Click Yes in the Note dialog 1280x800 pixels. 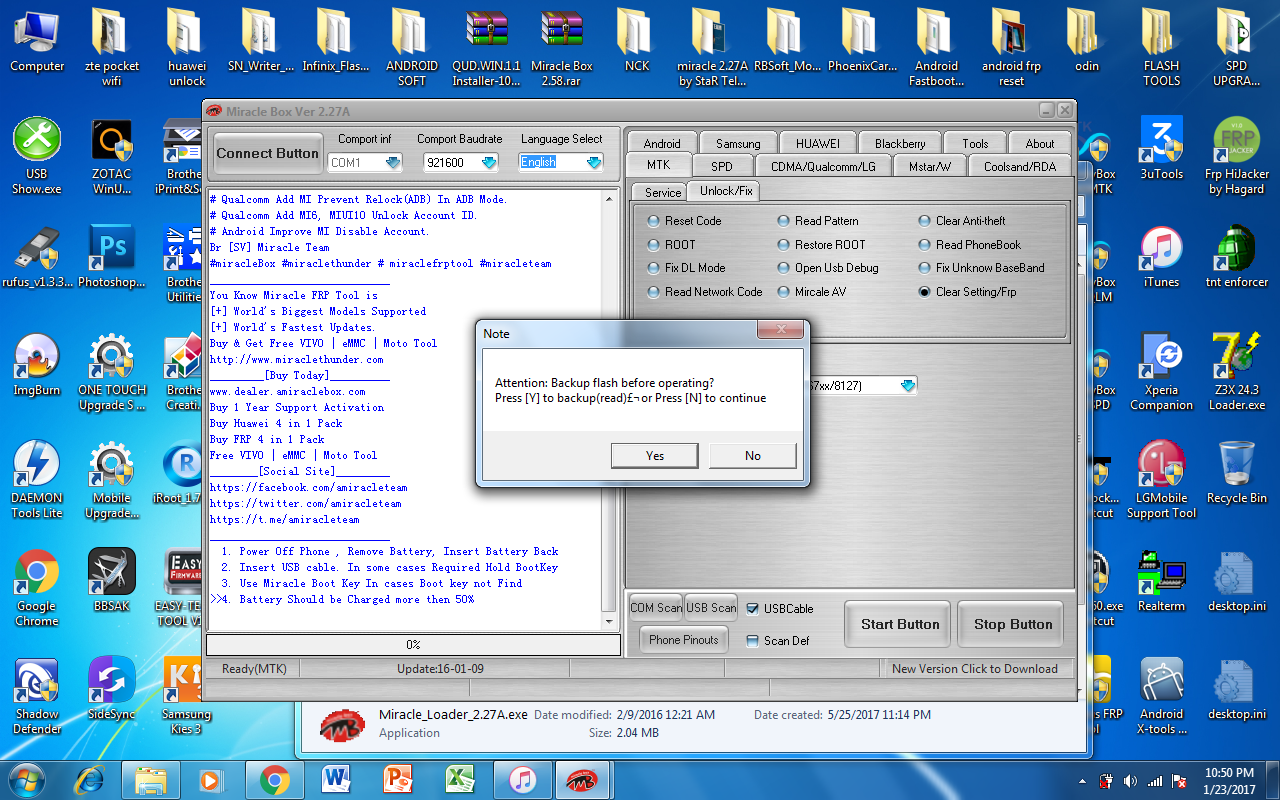pos(655,455)
